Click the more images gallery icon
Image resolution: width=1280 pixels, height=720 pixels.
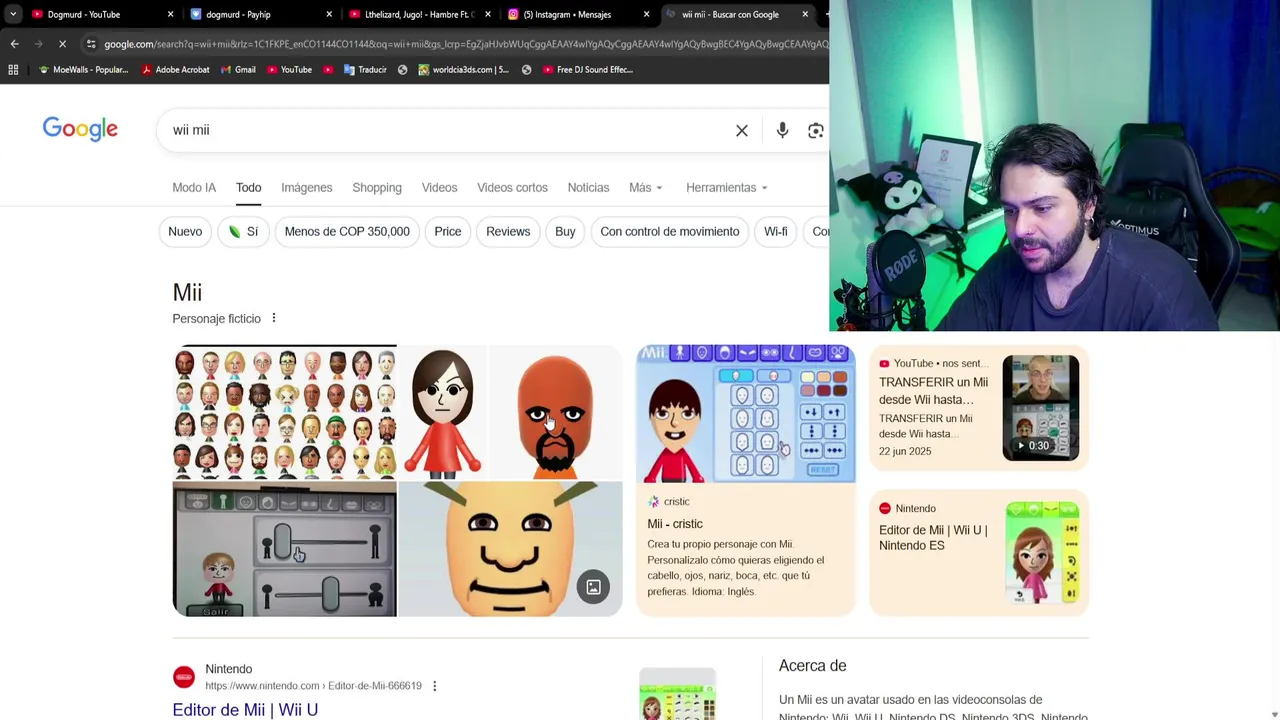click(x=593, y=587)
